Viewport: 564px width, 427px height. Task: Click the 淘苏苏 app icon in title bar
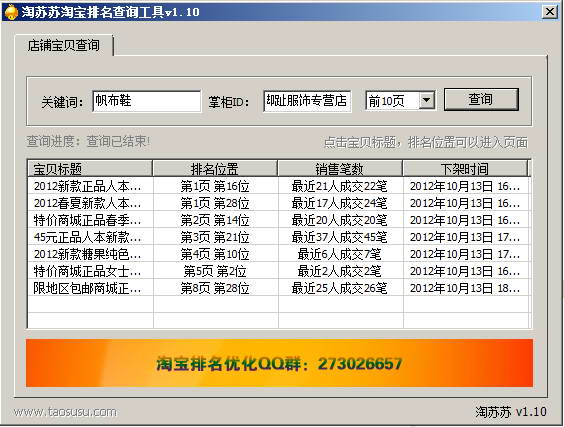[11, 12]
